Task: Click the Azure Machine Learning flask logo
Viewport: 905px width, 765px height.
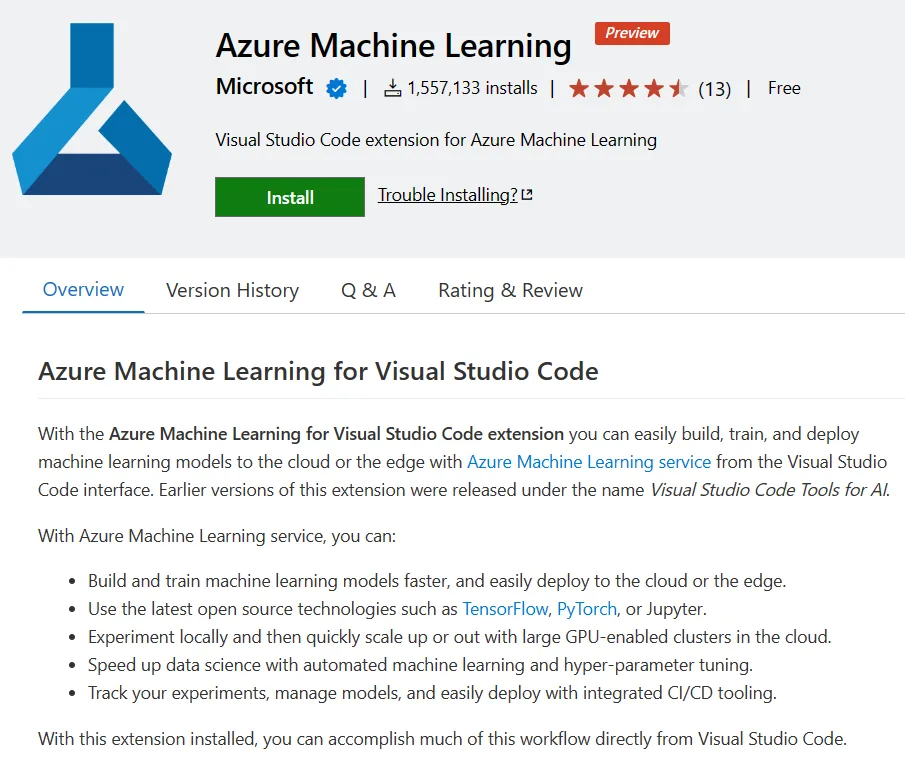Action: 92,110
